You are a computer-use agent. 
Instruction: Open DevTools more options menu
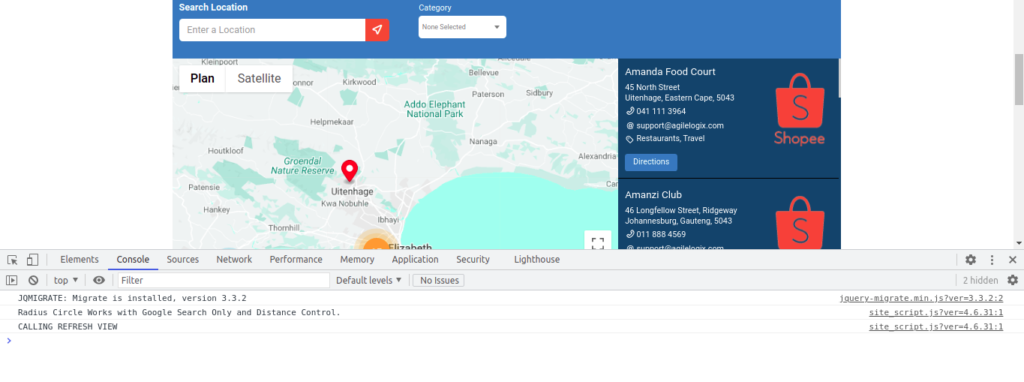pyautogui.click(x=992, y=260)
